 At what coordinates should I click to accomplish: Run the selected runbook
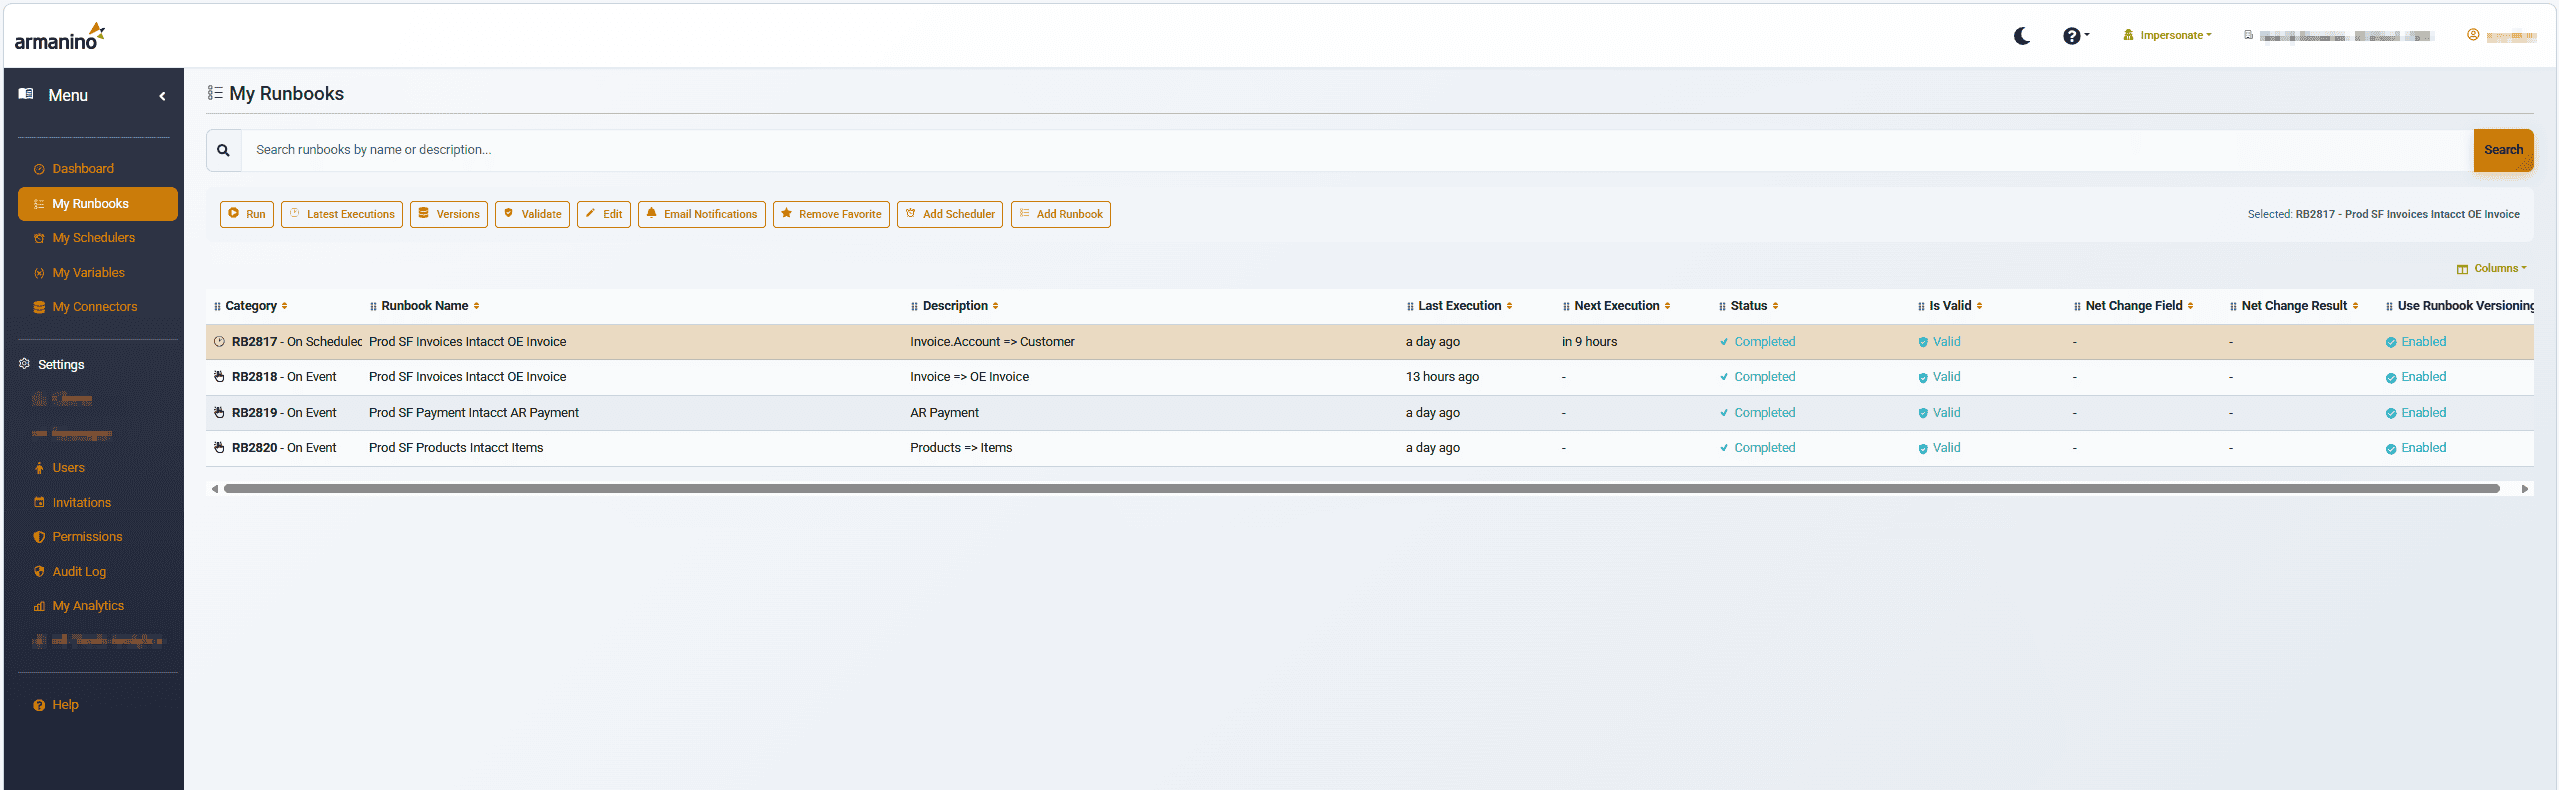coord(247,214)
